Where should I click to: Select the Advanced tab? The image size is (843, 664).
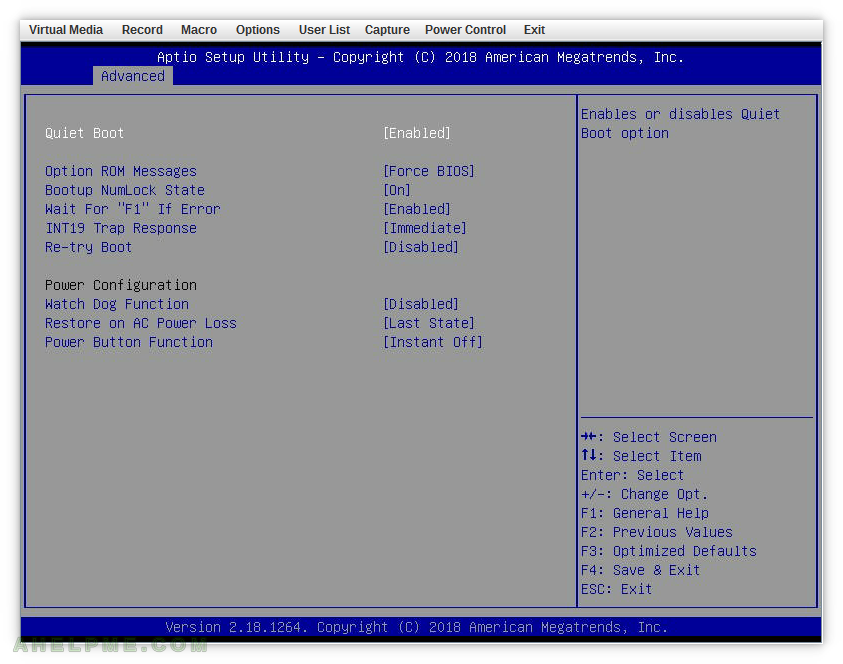point(133,76)
